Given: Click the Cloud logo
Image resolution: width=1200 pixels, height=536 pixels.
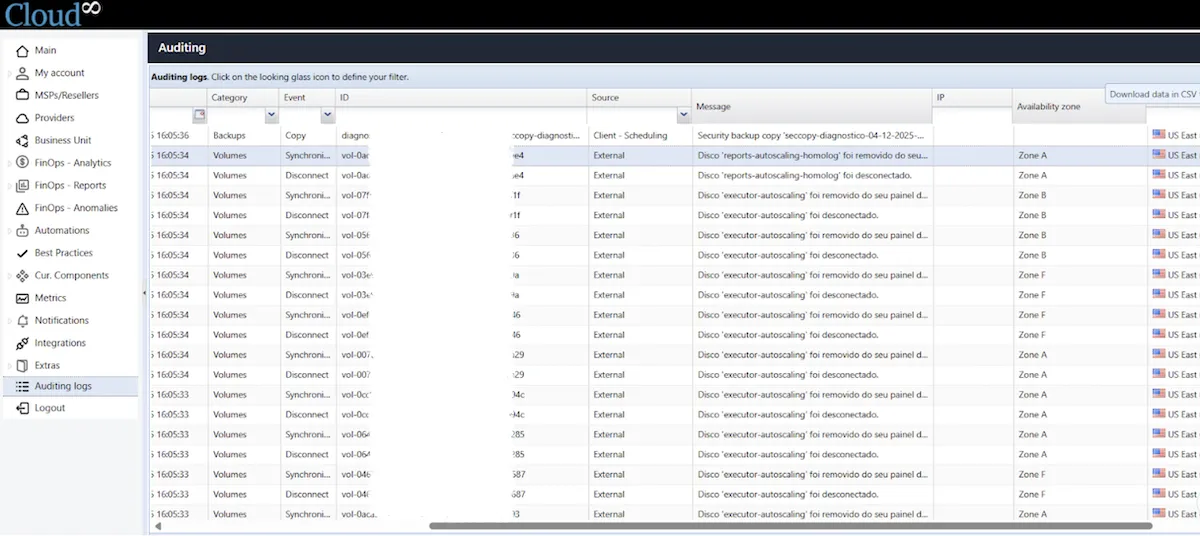Looking at the screenshot, I should click(52, 13).
